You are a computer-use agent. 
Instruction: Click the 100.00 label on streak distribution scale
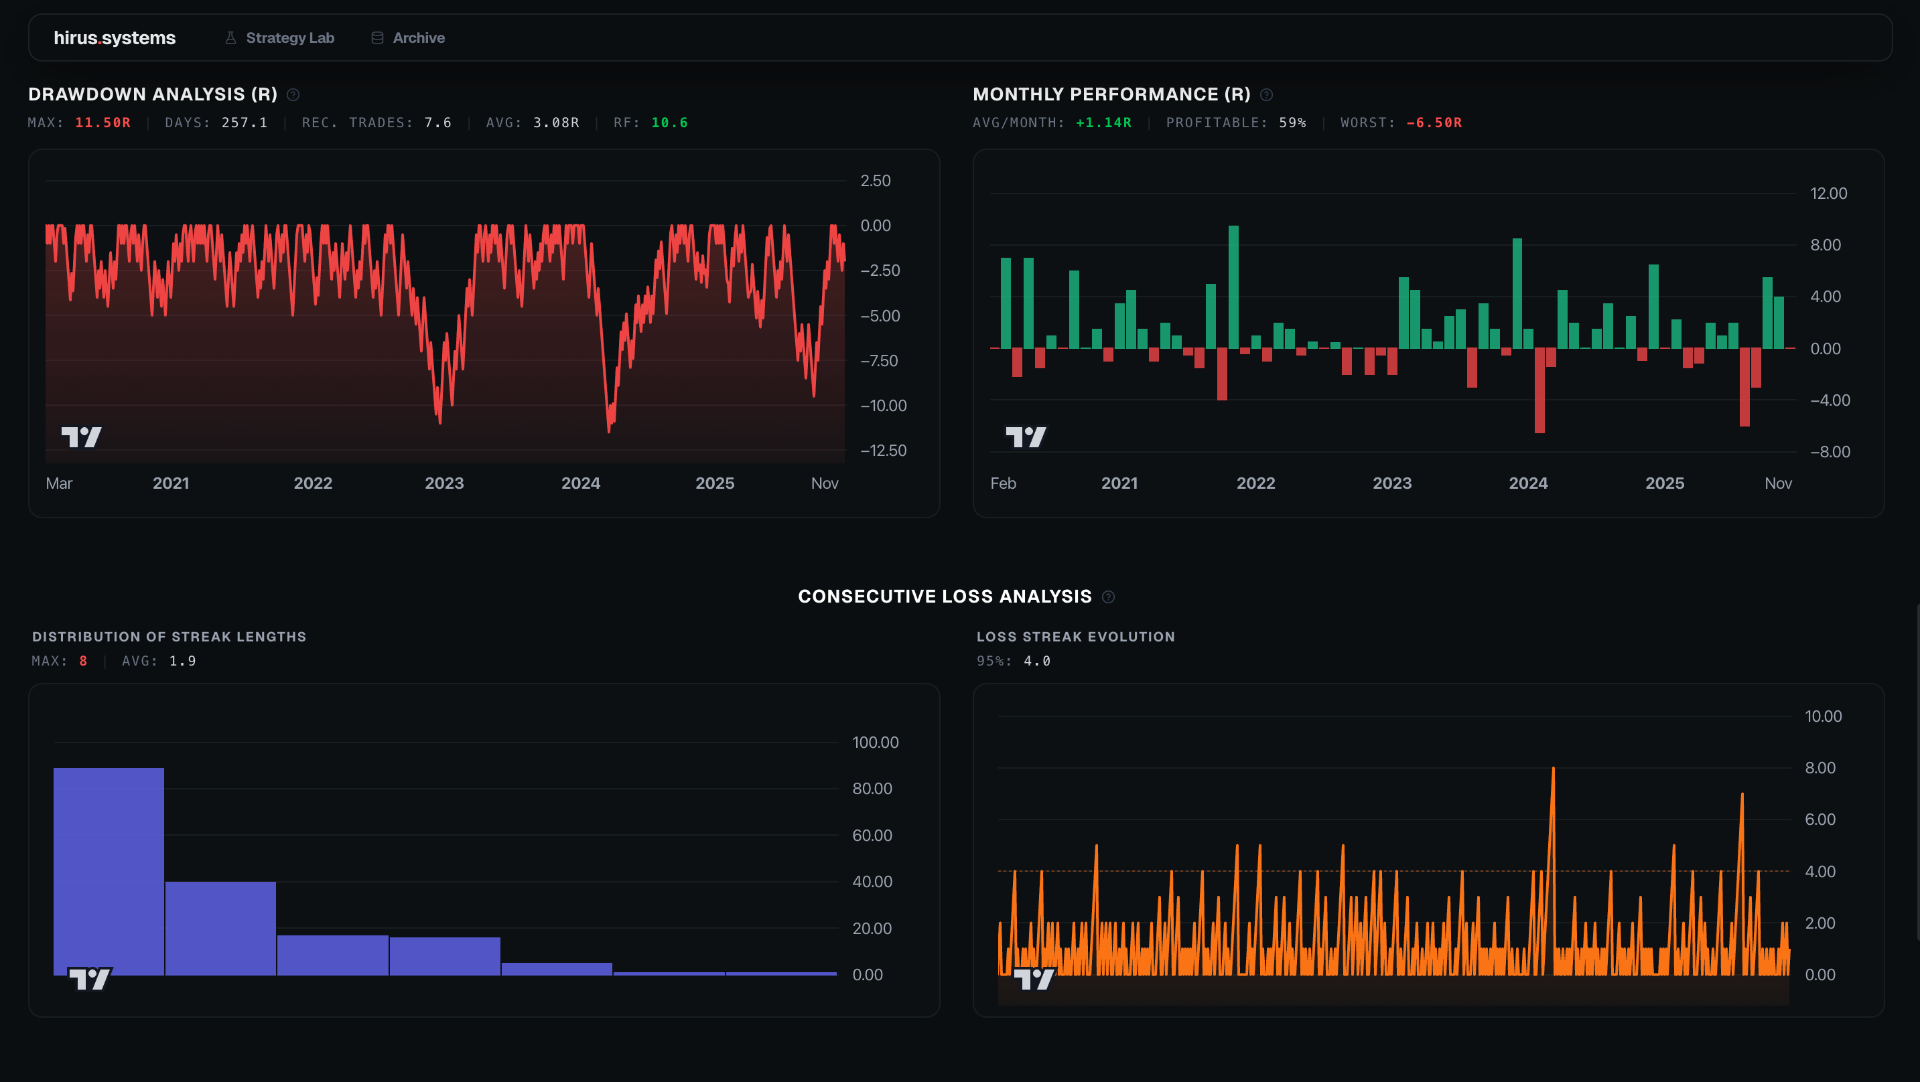[875, 743]
